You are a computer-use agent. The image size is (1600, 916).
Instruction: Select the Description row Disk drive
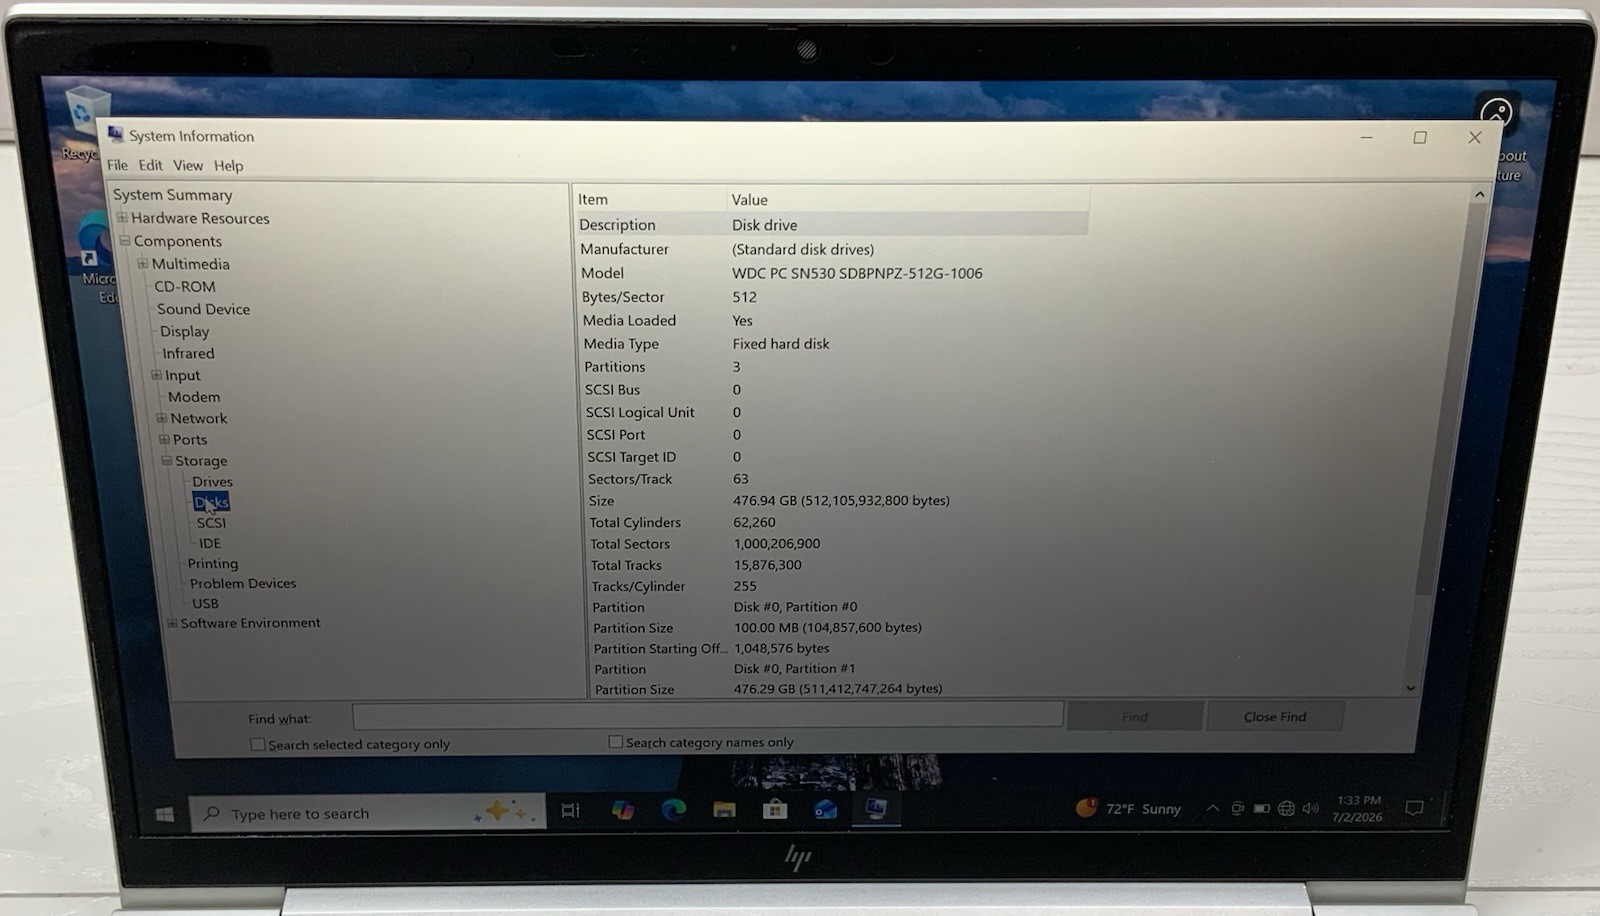coord(832,225)
